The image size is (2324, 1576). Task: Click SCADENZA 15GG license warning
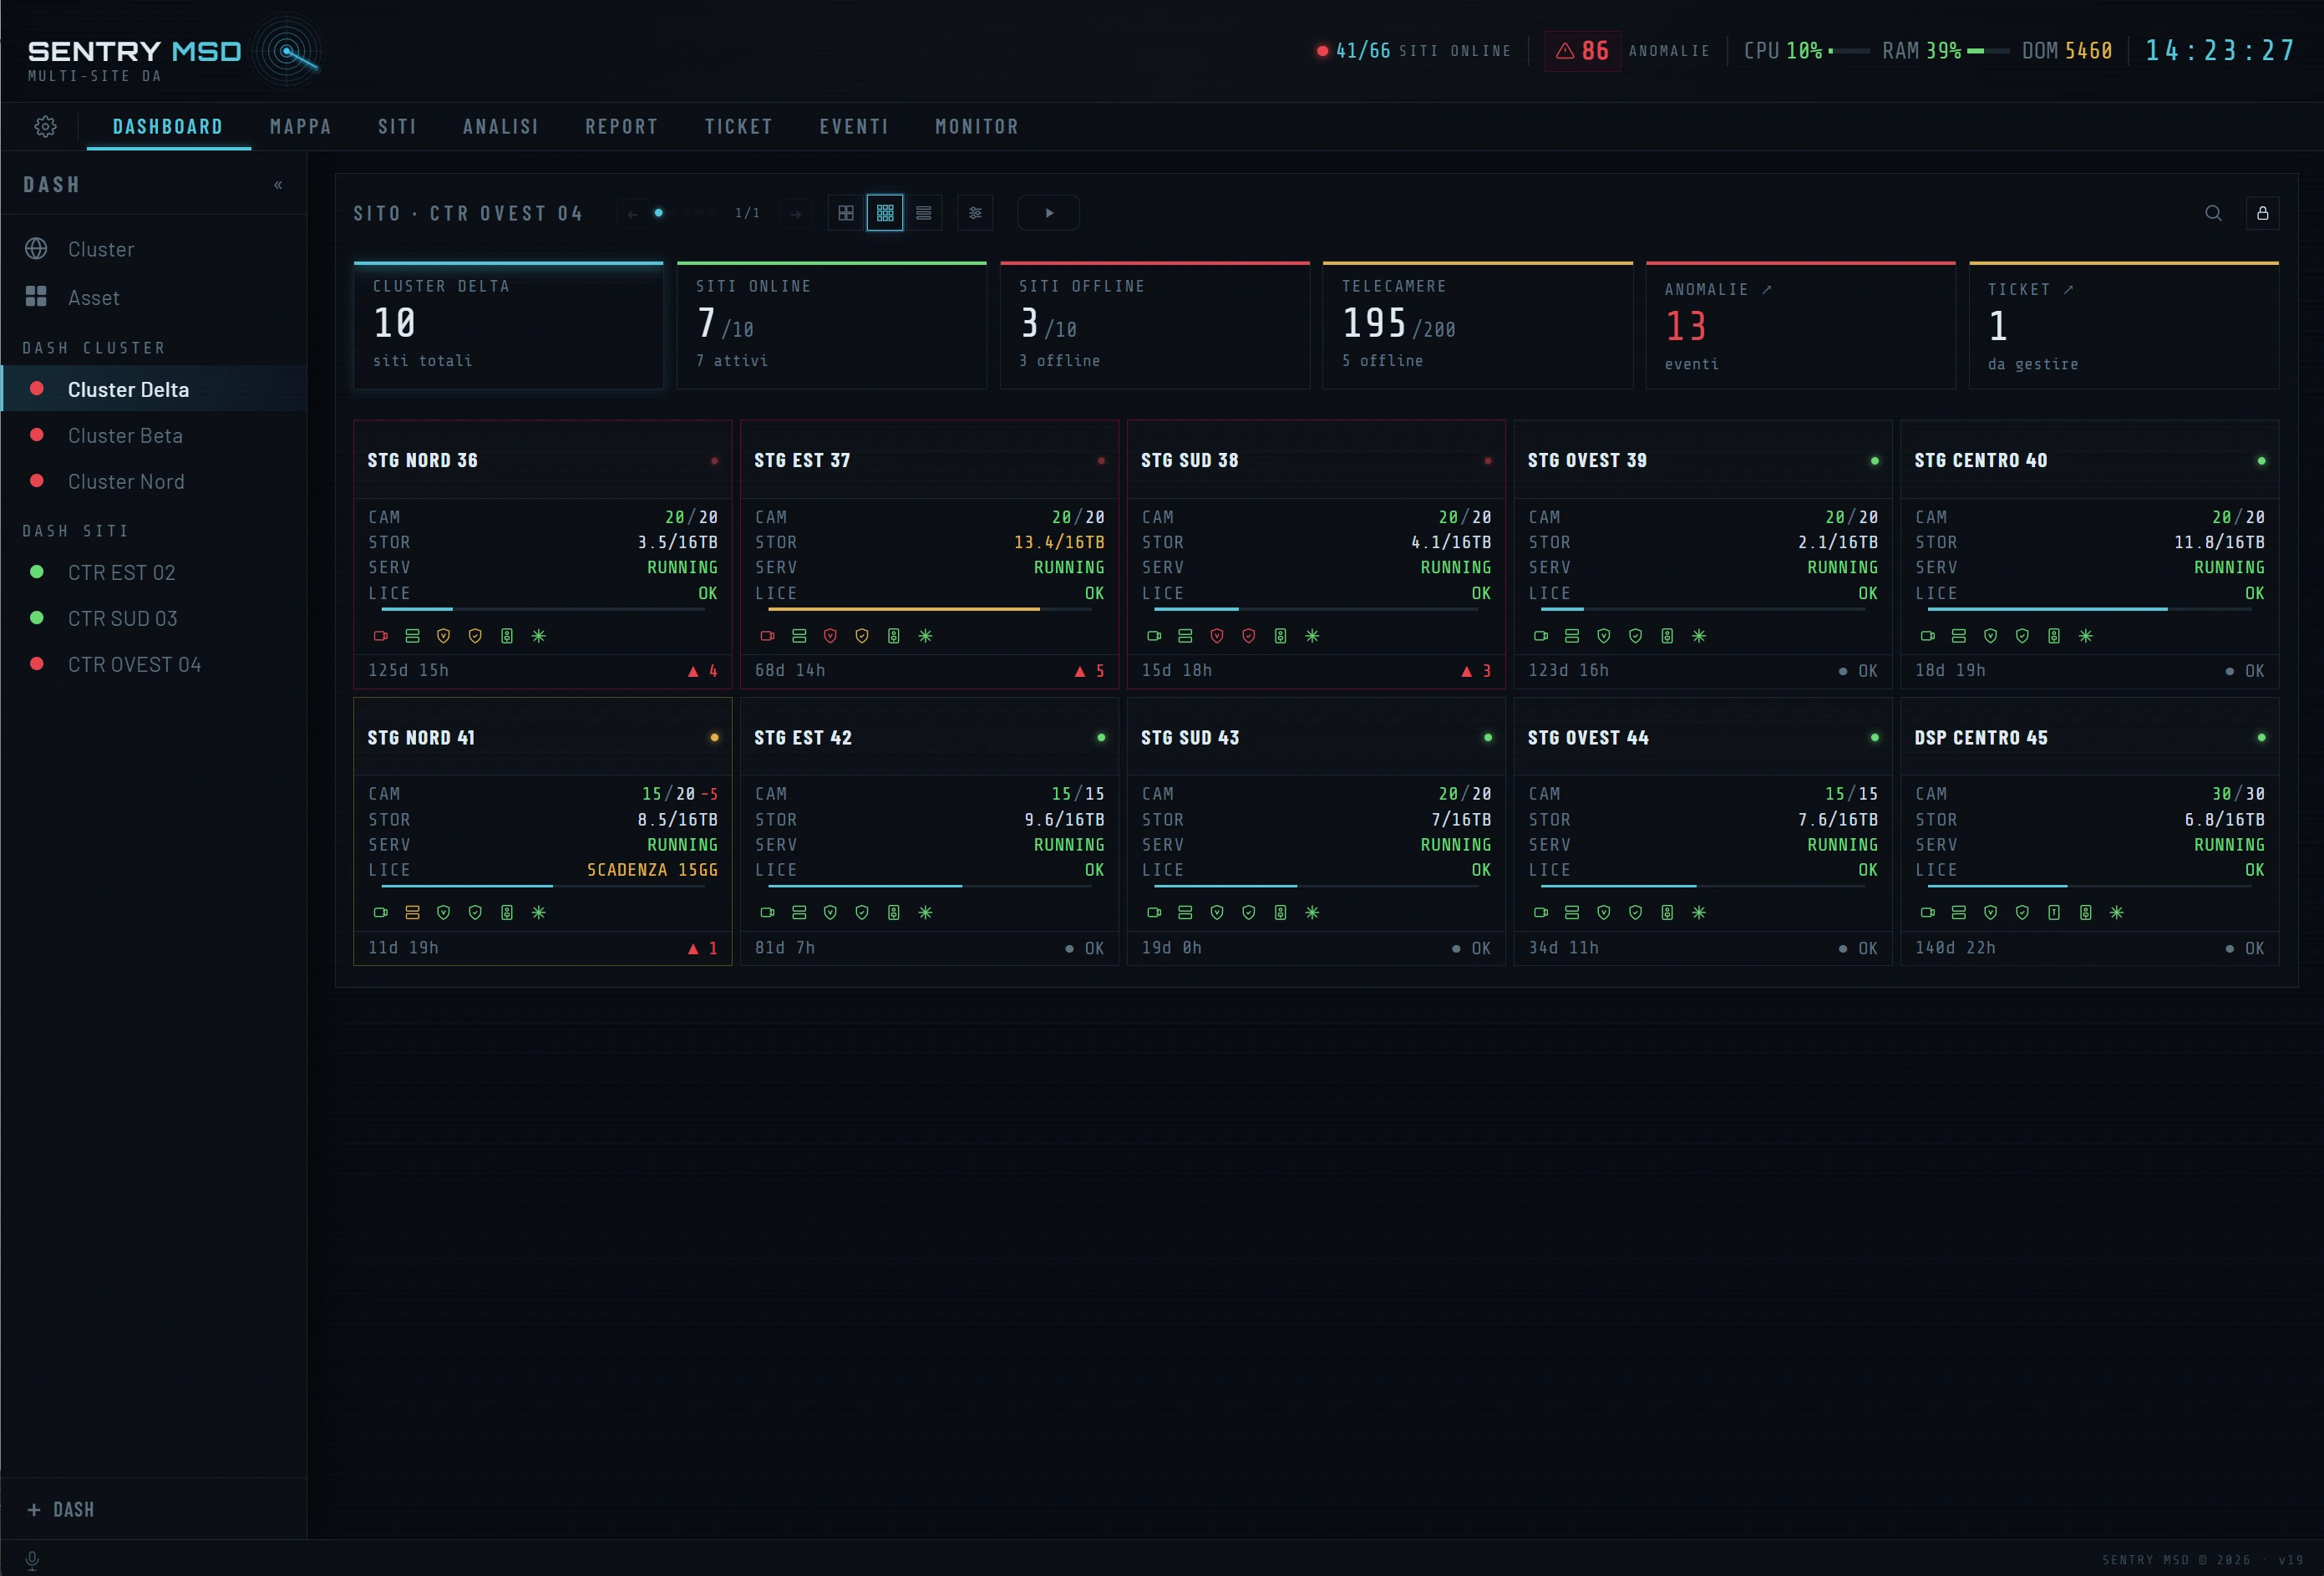click(x=652, y=870)
